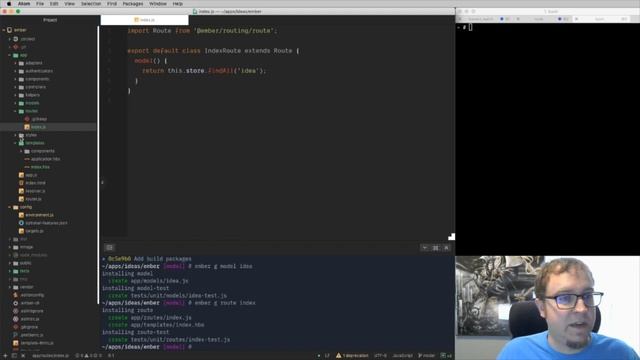Open the File menu
640x360 pixels.
(x=40, y=4)
